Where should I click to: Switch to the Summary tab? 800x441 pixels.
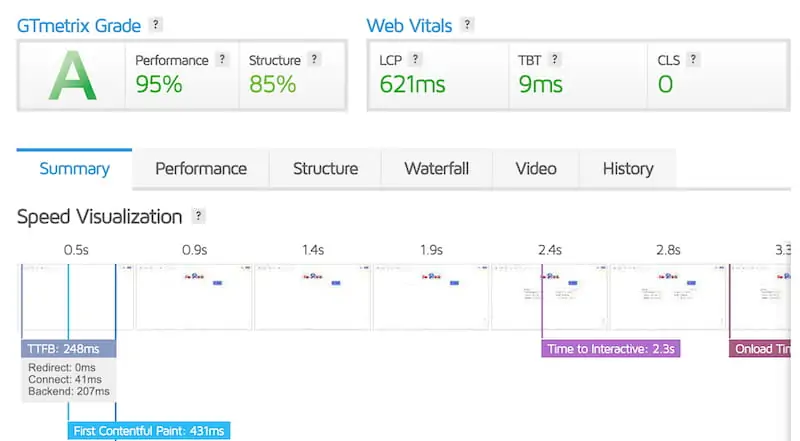click(74, 168)
